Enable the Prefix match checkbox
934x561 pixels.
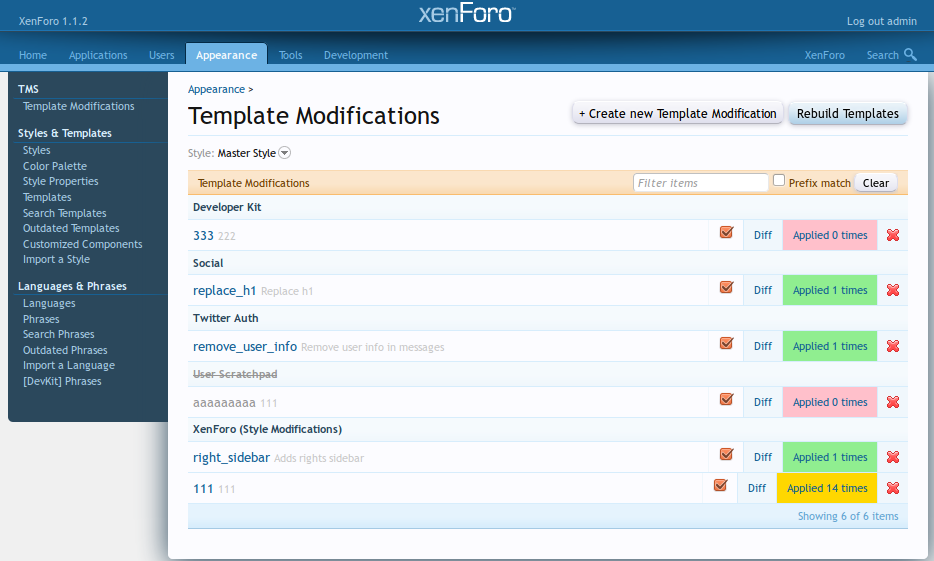click(779, 181)
